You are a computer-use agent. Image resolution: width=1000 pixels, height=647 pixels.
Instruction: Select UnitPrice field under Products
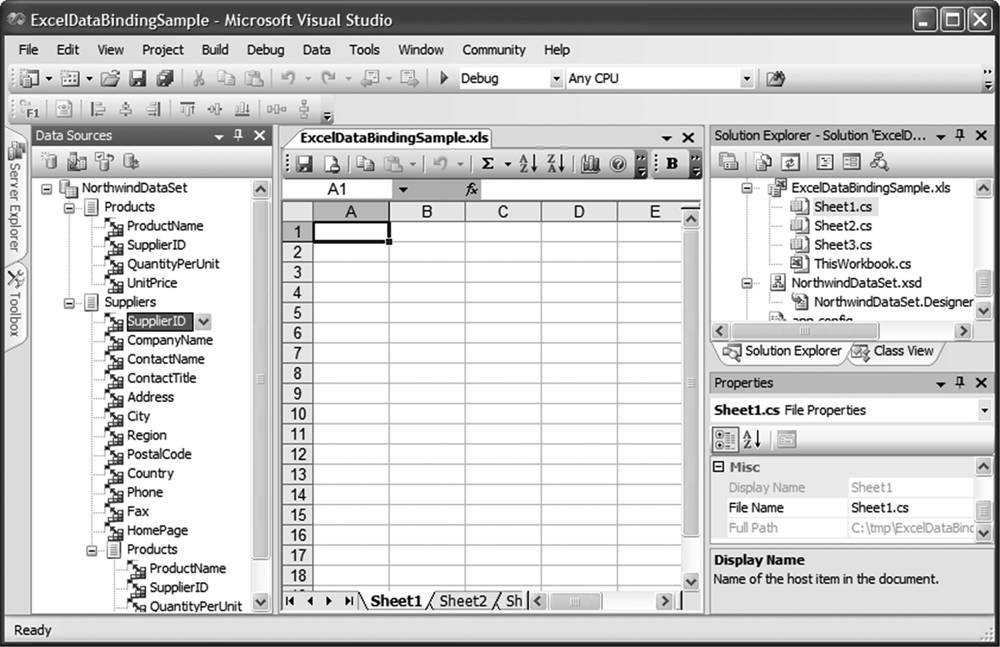click(152, 283)
